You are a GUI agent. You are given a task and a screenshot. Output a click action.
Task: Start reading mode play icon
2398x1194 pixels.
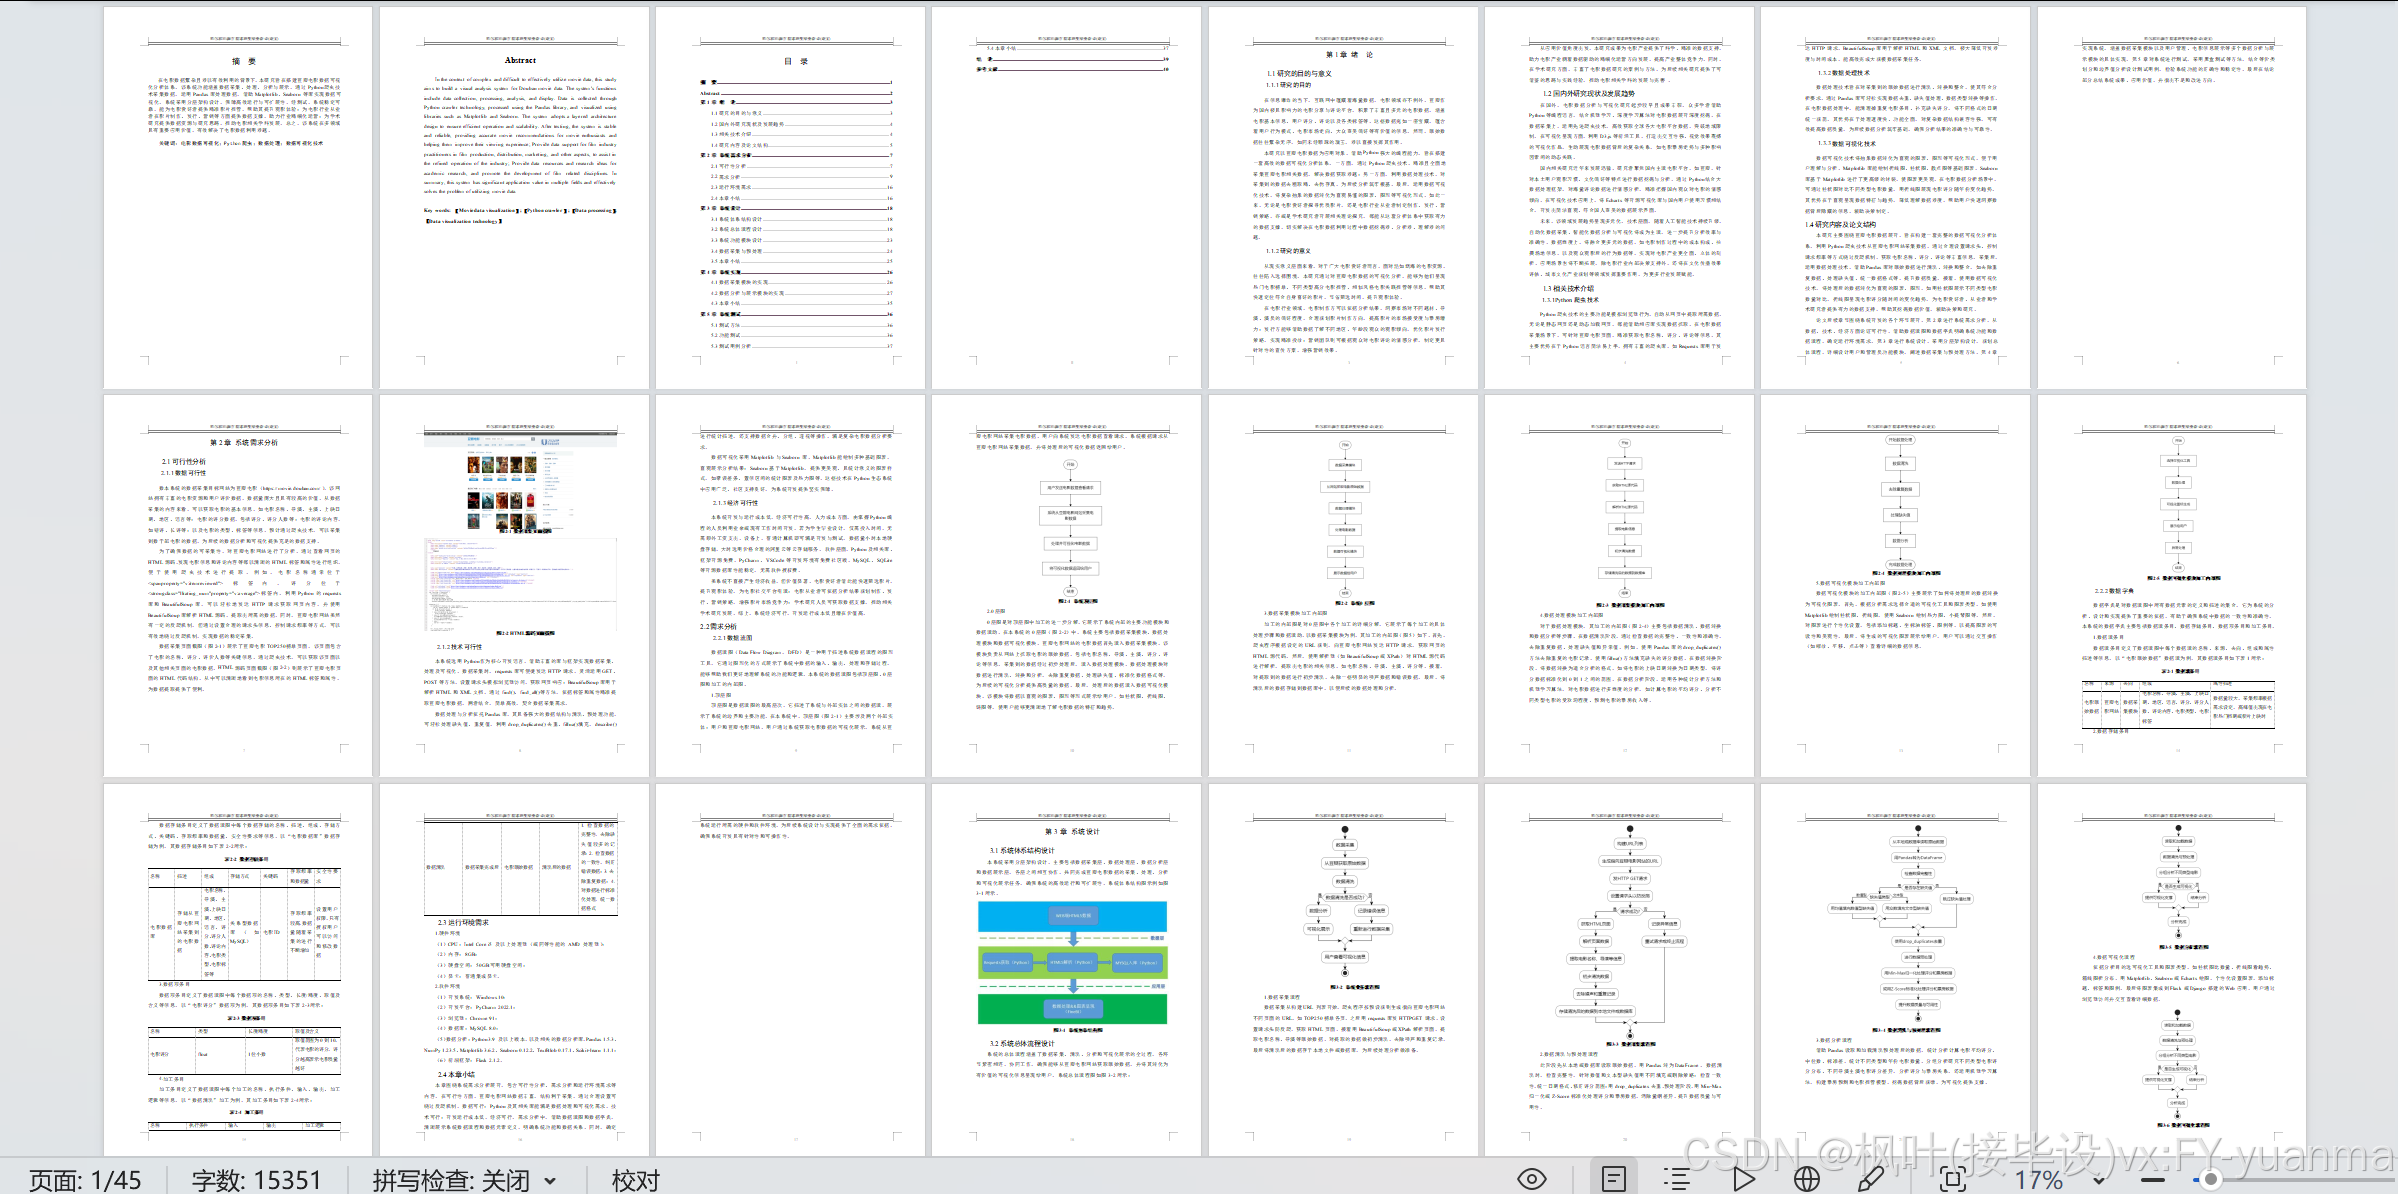click(1744, 1179)
